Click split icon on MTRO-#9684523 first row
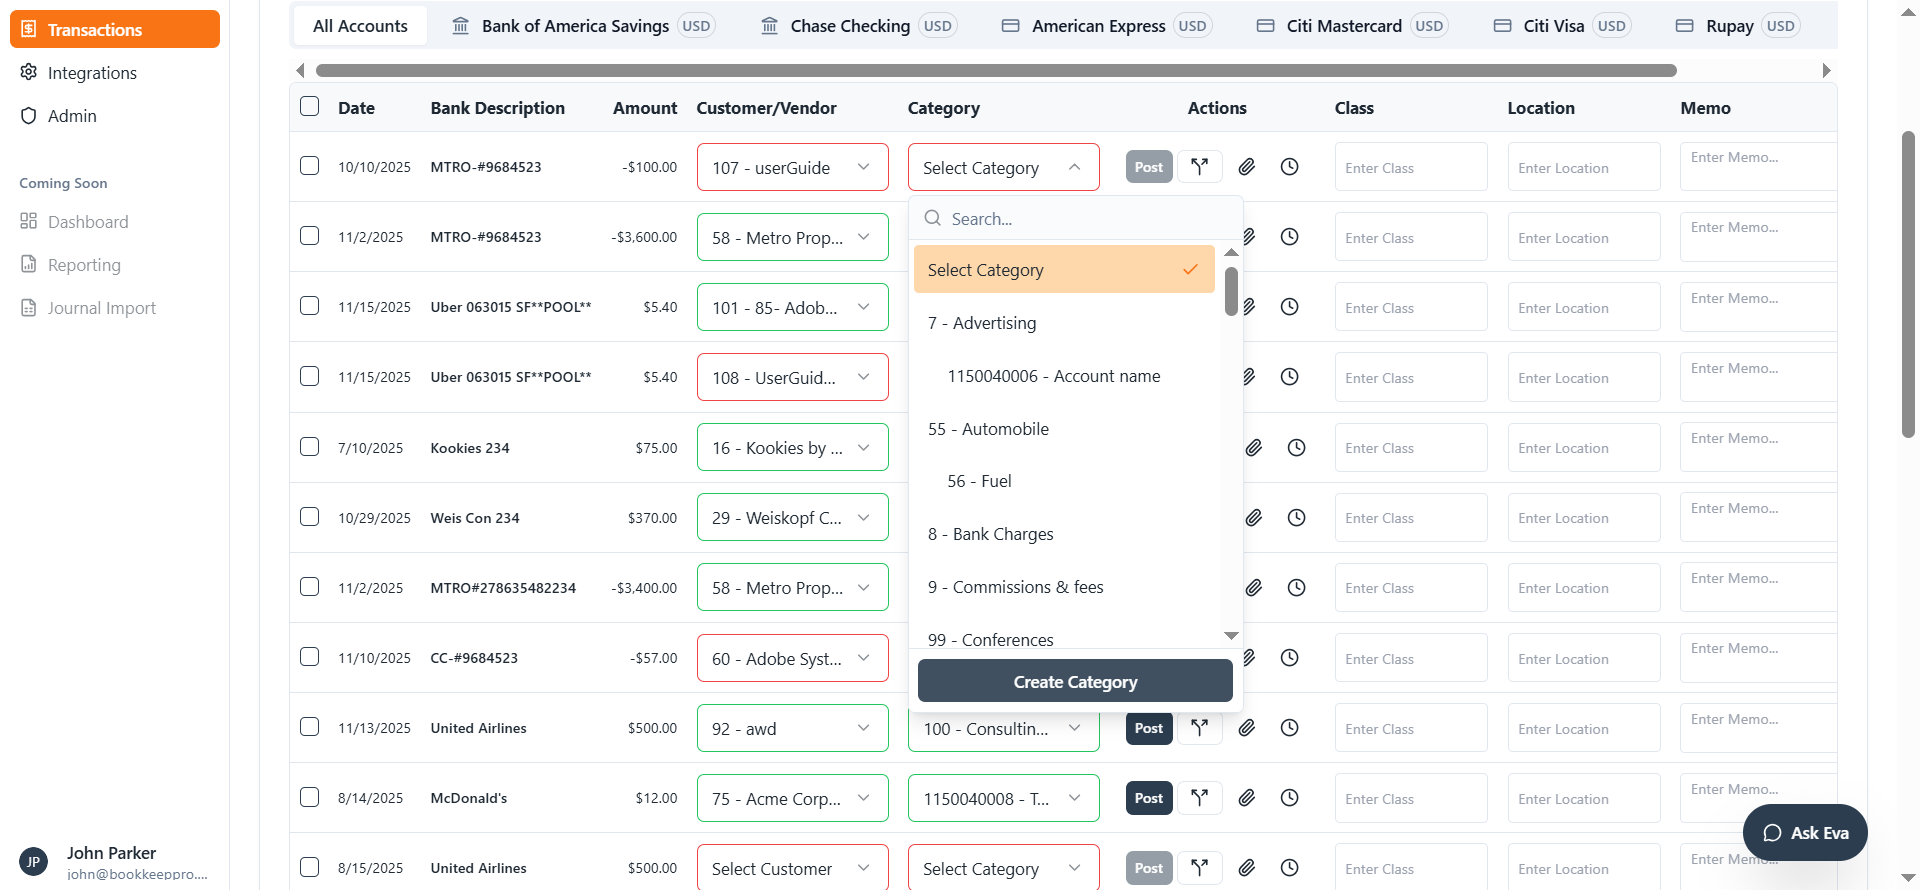1920x890 pixels. point(1199,167)
